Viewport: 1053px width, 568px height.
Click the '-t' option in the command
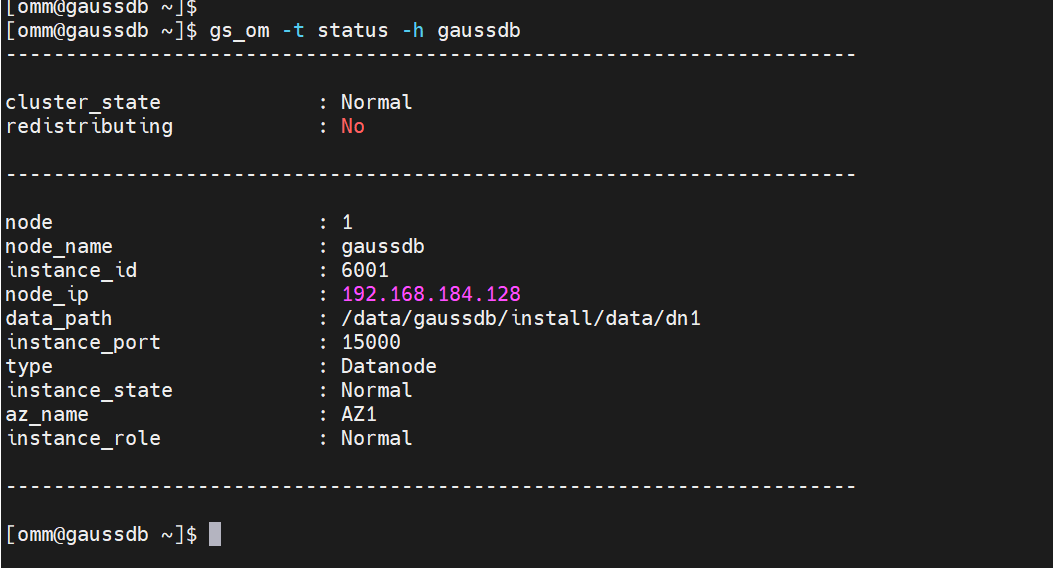click(x=293, y=31)
